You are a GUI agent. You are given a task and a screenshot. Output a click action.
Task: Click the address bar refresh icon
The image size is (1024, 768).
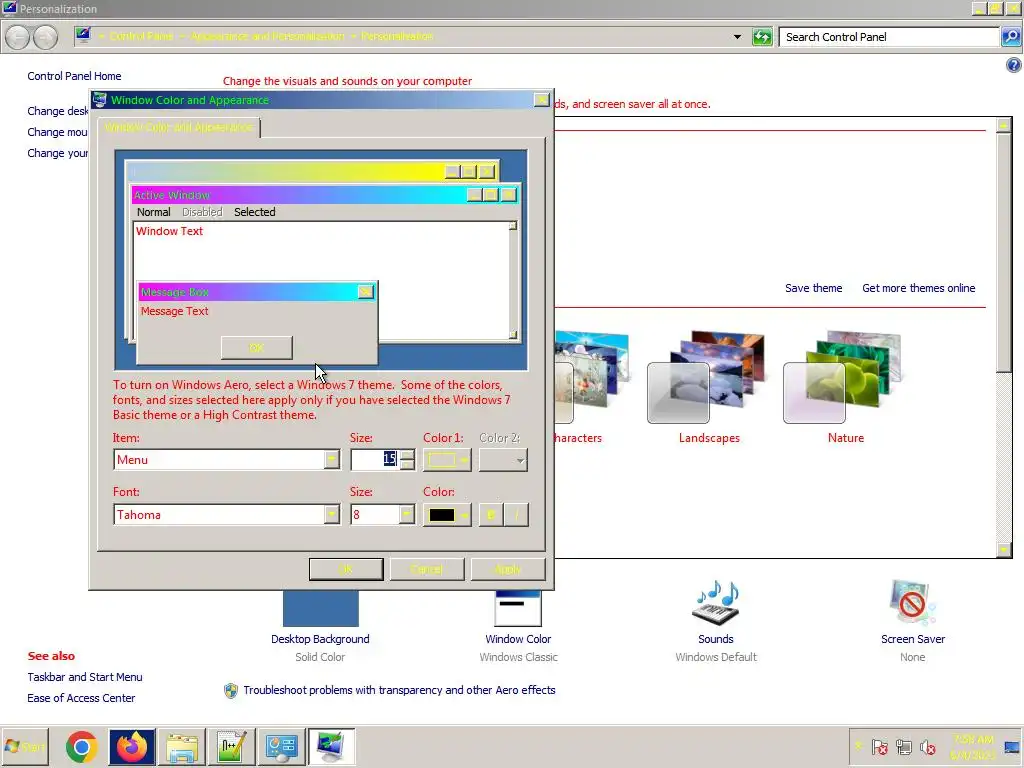(x=762, y=37)
